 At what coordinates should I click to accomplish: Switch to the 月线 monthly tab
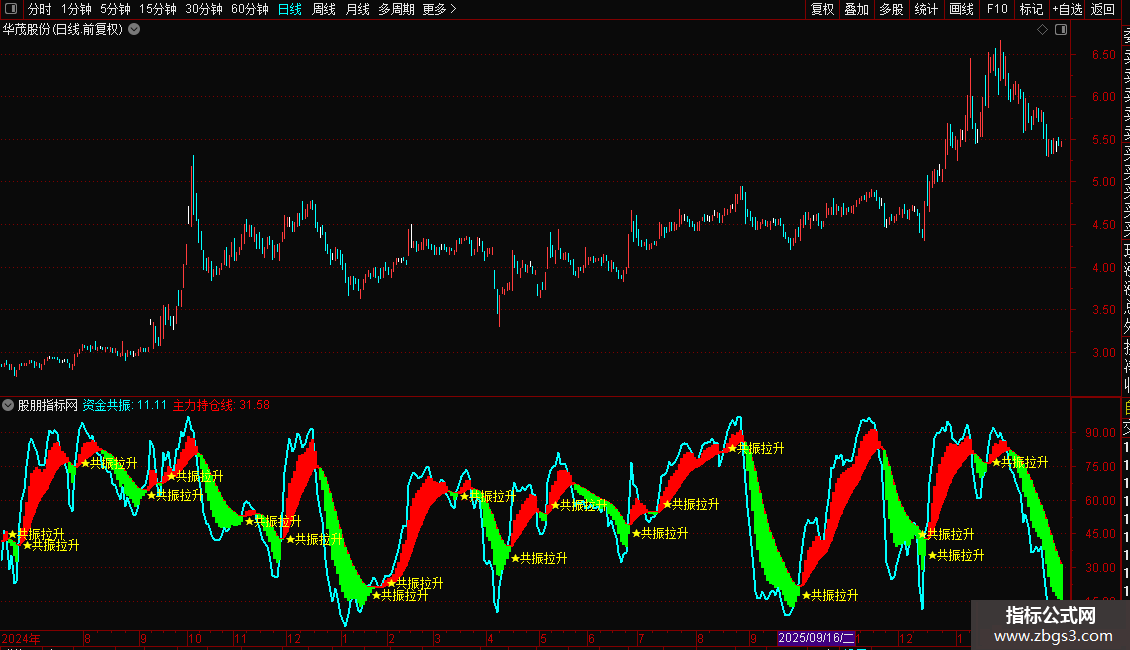click(357, 9)
